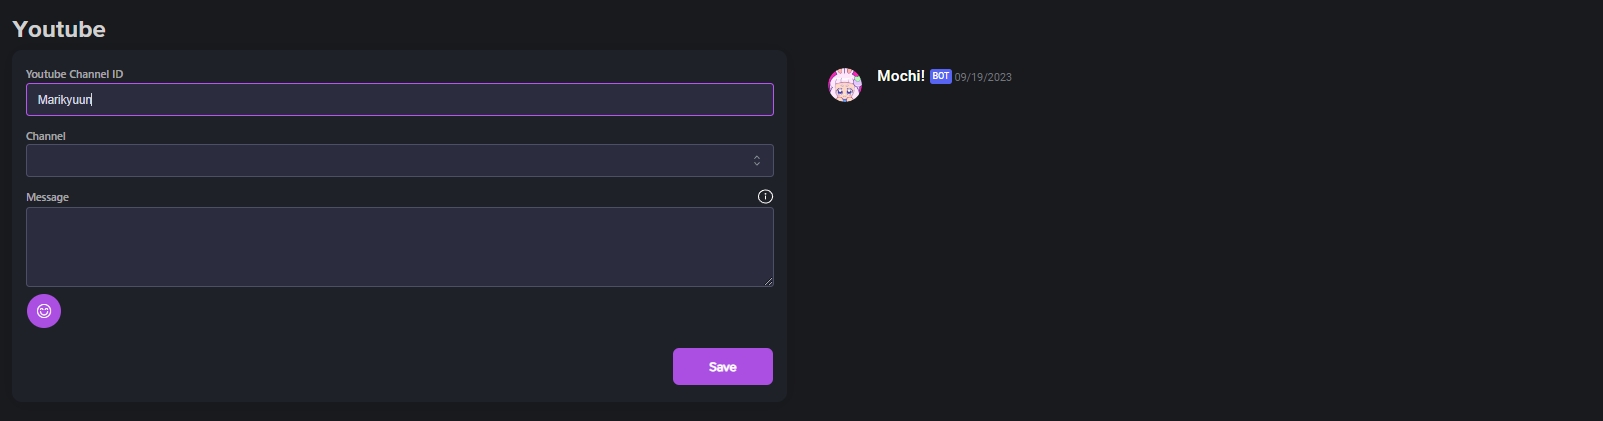
Task: Click the BOT badge beside Mochi
Action: point(940,77)
